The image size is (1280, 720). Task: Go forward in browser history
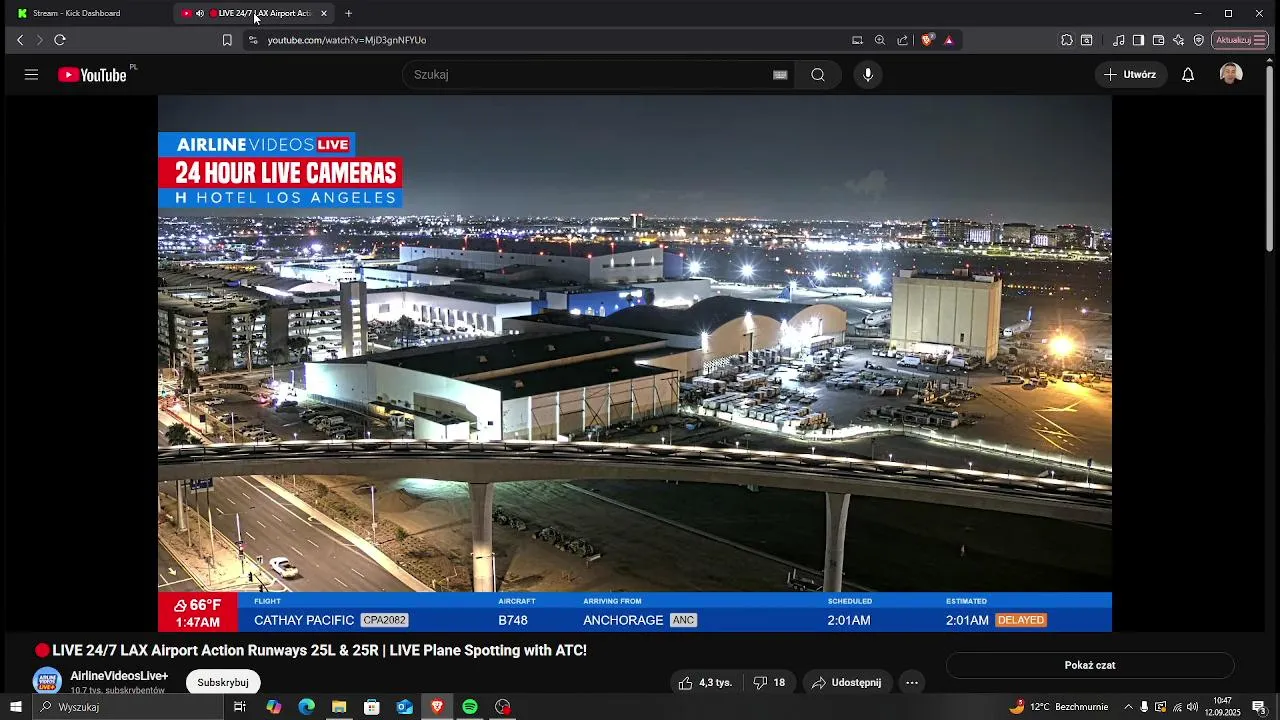(40, 40)
